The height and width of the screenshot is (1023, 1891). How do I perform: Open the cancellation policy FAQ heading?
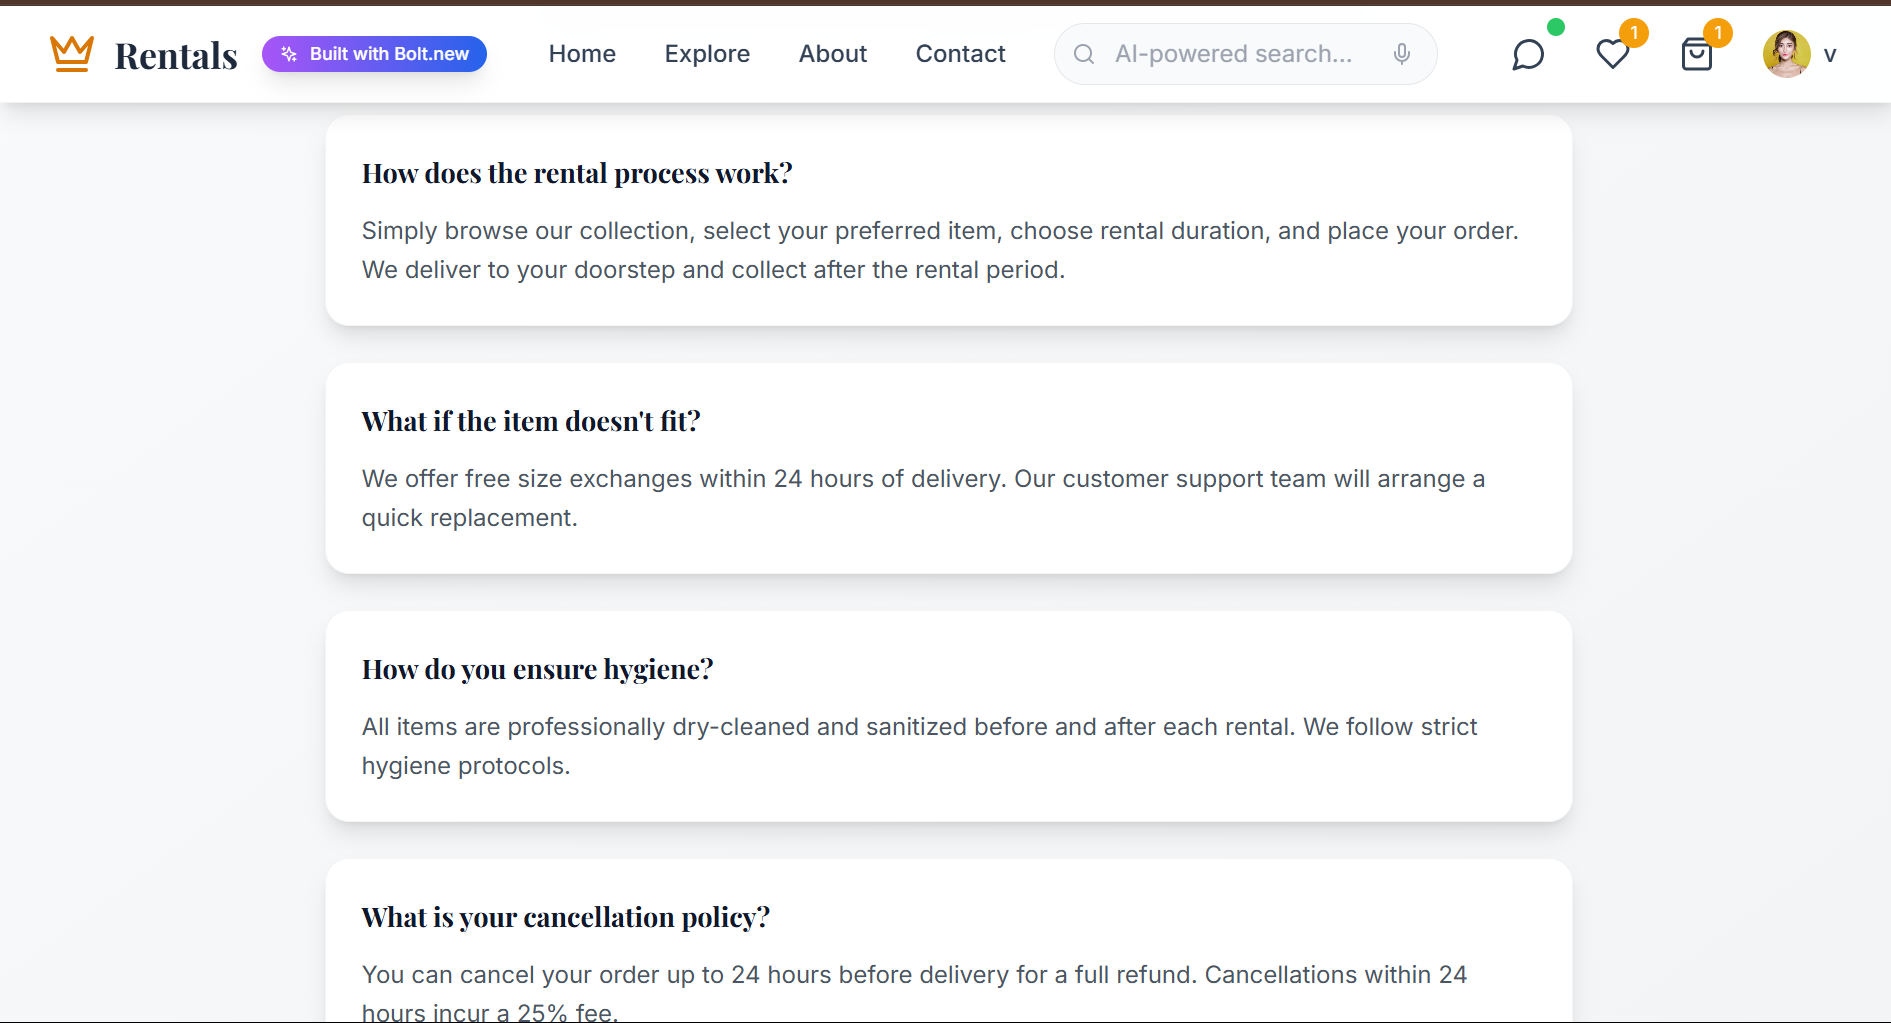pyautogui.click(x=566, y=918)
